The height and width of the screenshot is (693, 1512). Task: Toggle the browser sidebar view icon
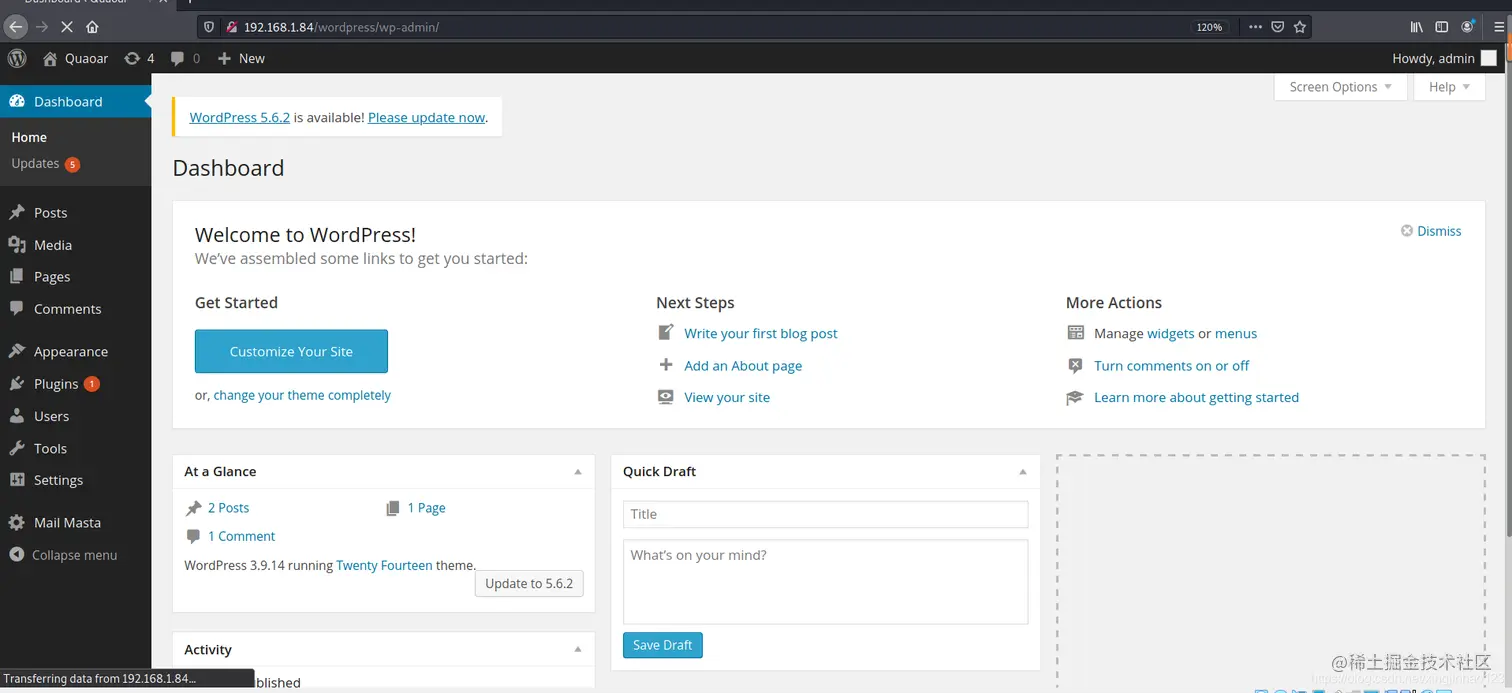(1441, 27)
